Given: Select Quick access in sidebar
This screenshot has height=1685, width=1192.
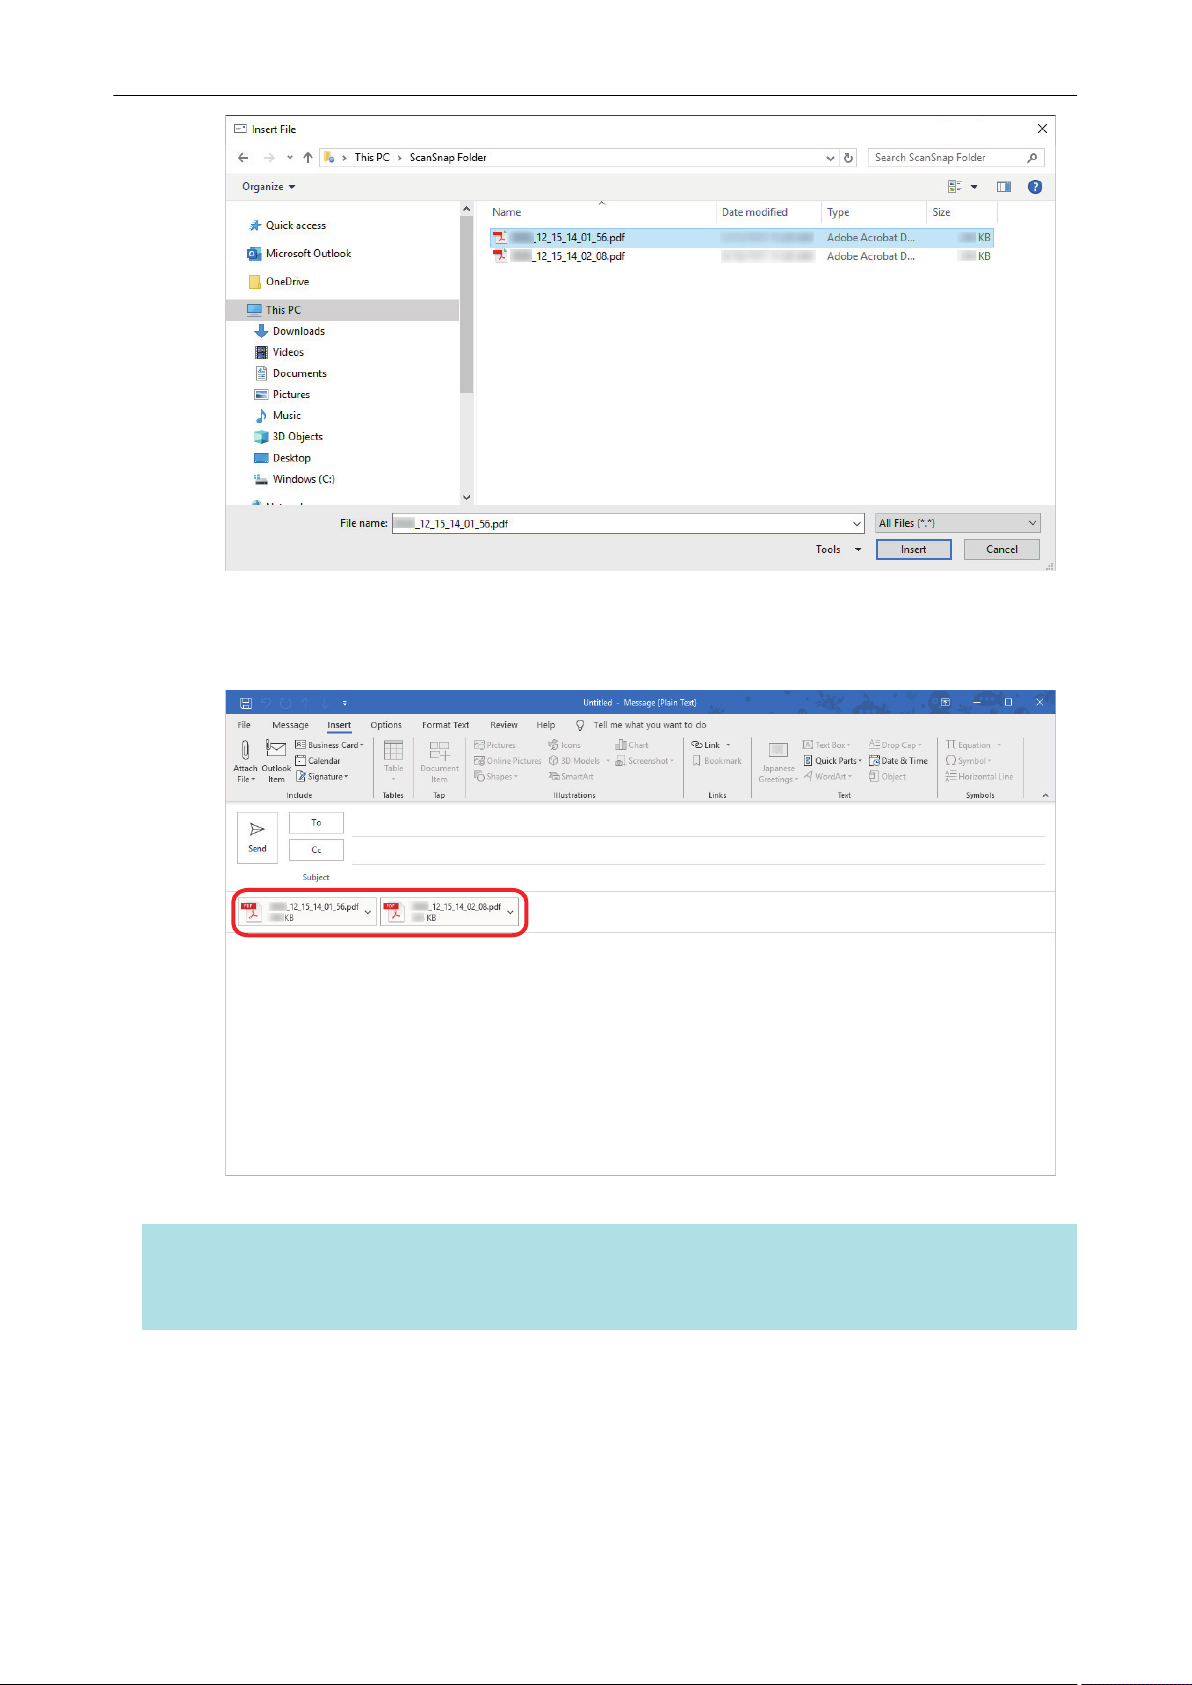Looking at the screenshot, I should [x=287, y=226].
